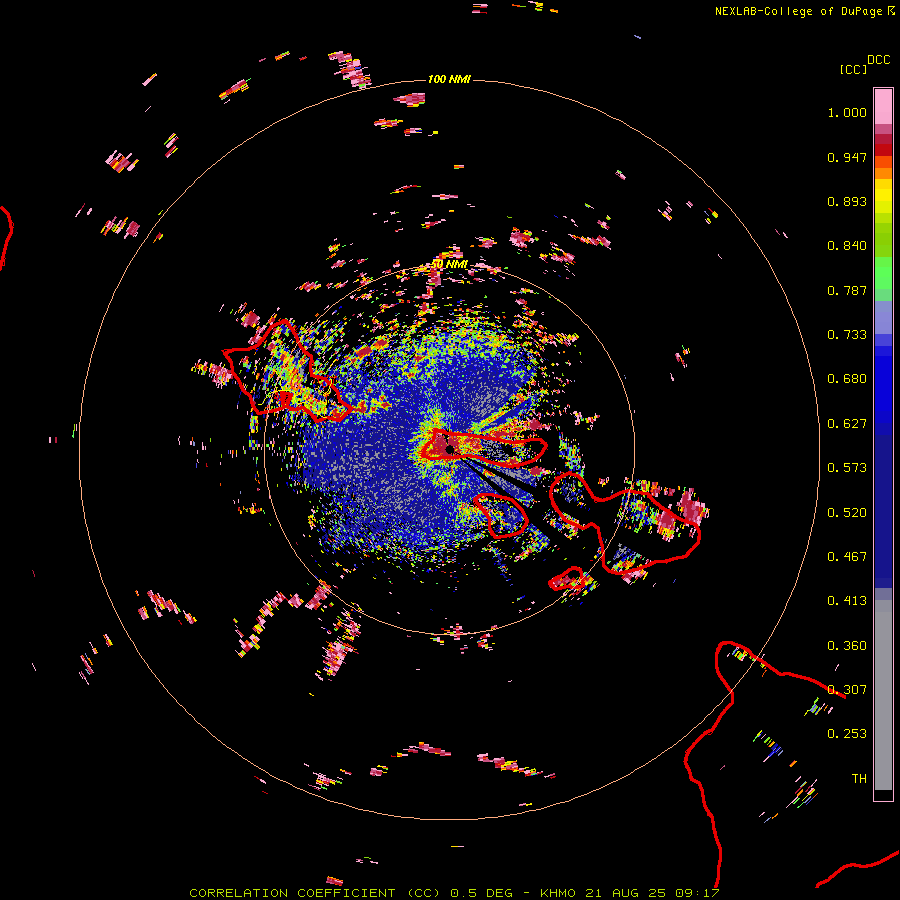This screenshot has height=900, width=900.
Task: Click the 0.787 value on the color scale
Action: [x=847, y=290]
